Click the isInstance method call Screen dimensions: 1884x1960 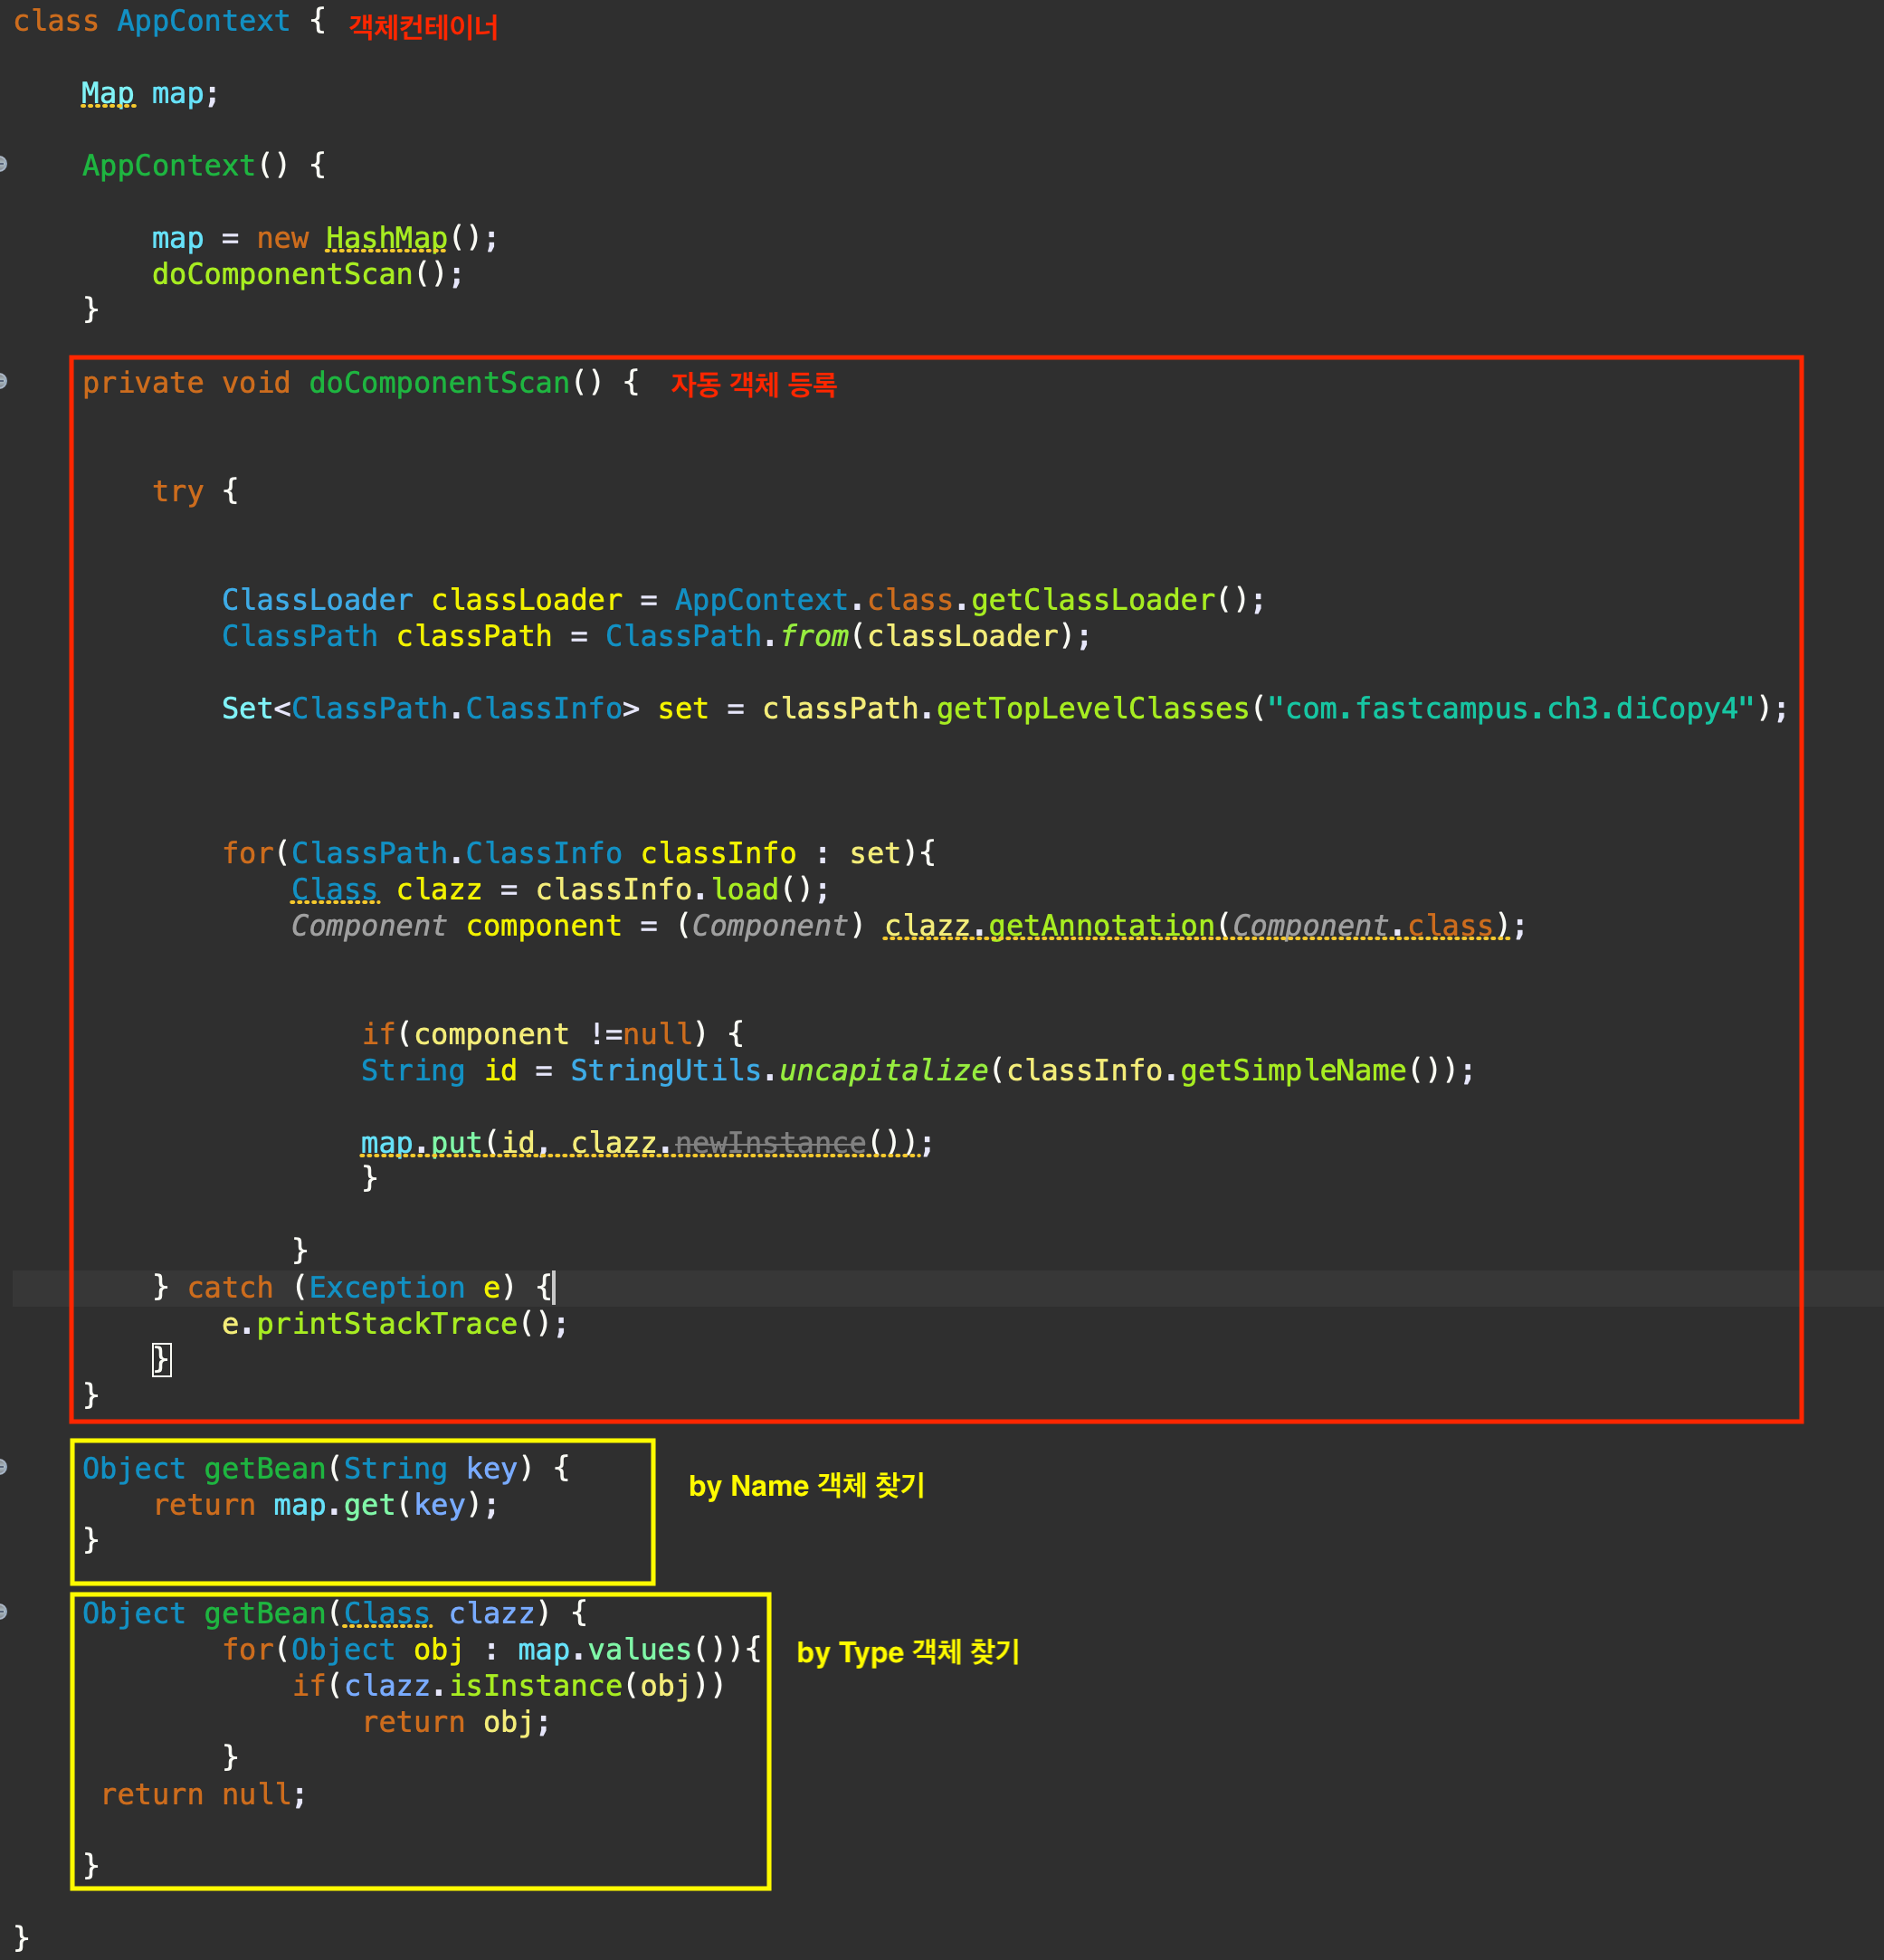tap(536, 1686)
